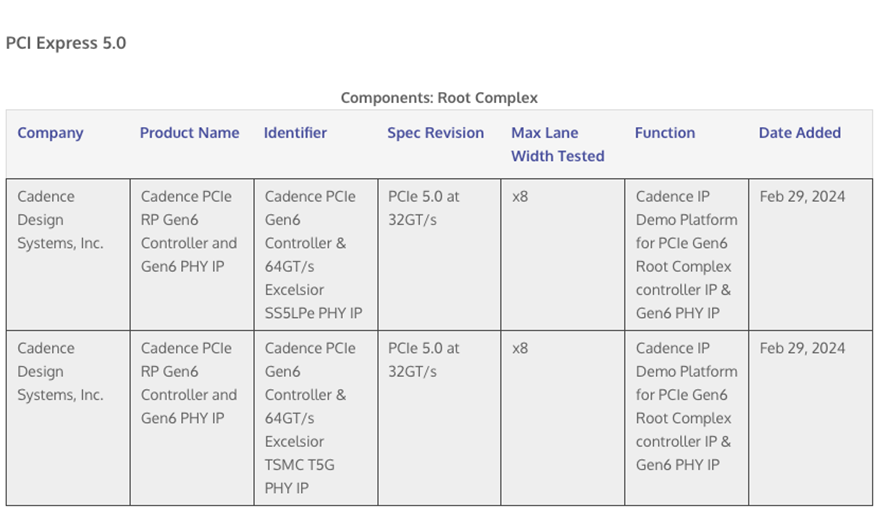Screen dimensions: 888x522
Task: Click Feb 29, 2024 in the first row
Action: coord(802,197)
